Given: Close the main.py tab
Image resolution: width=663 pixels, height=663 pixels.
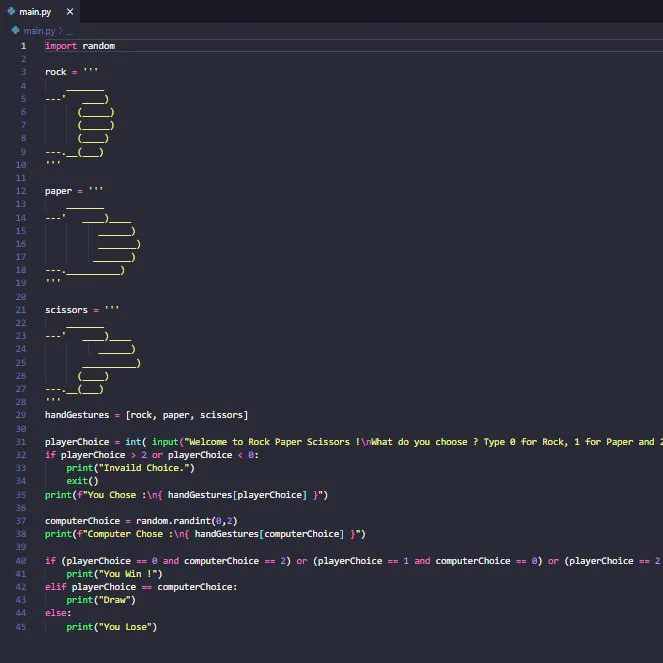Looking at the screenshot, I should (70, 12).
